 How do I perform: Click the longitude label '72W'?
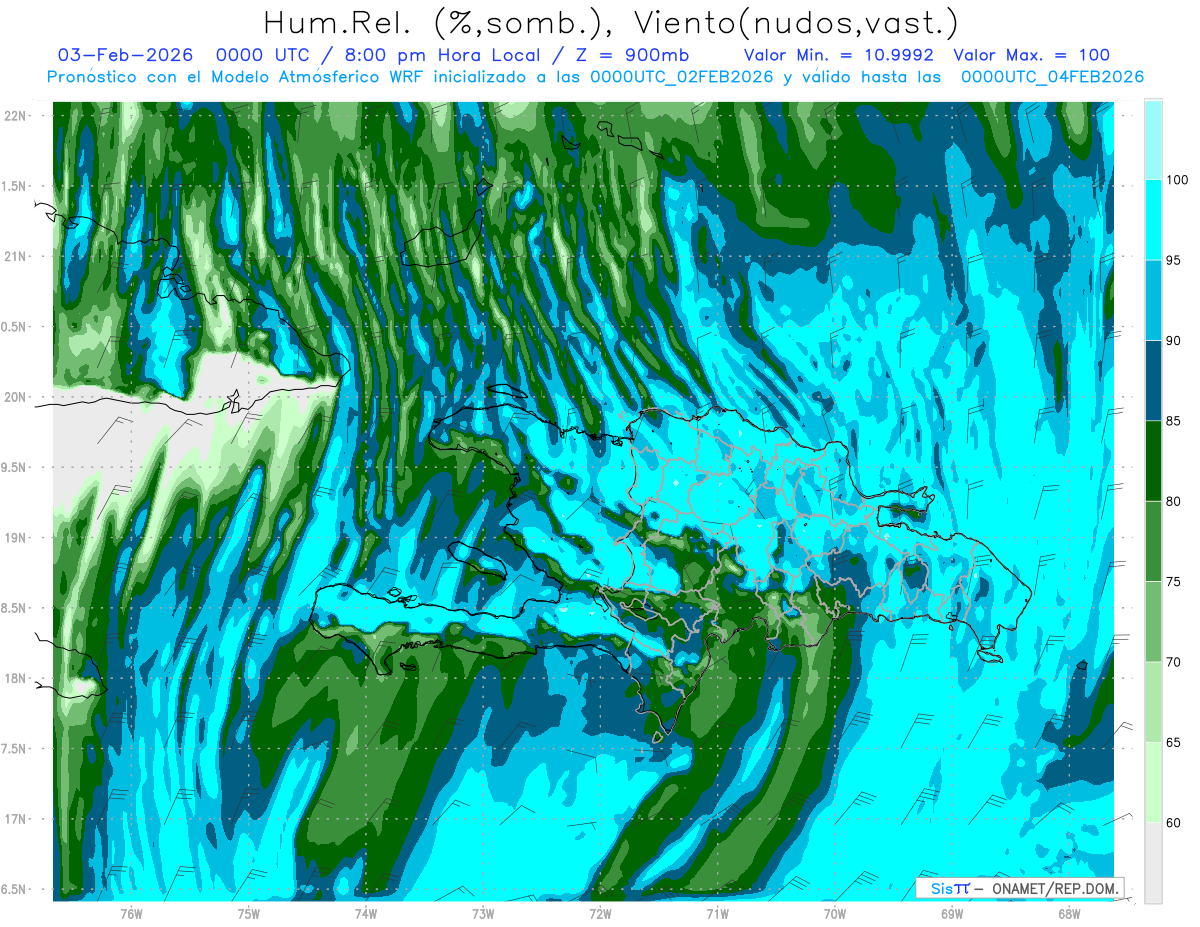click(x=600, y=914)
